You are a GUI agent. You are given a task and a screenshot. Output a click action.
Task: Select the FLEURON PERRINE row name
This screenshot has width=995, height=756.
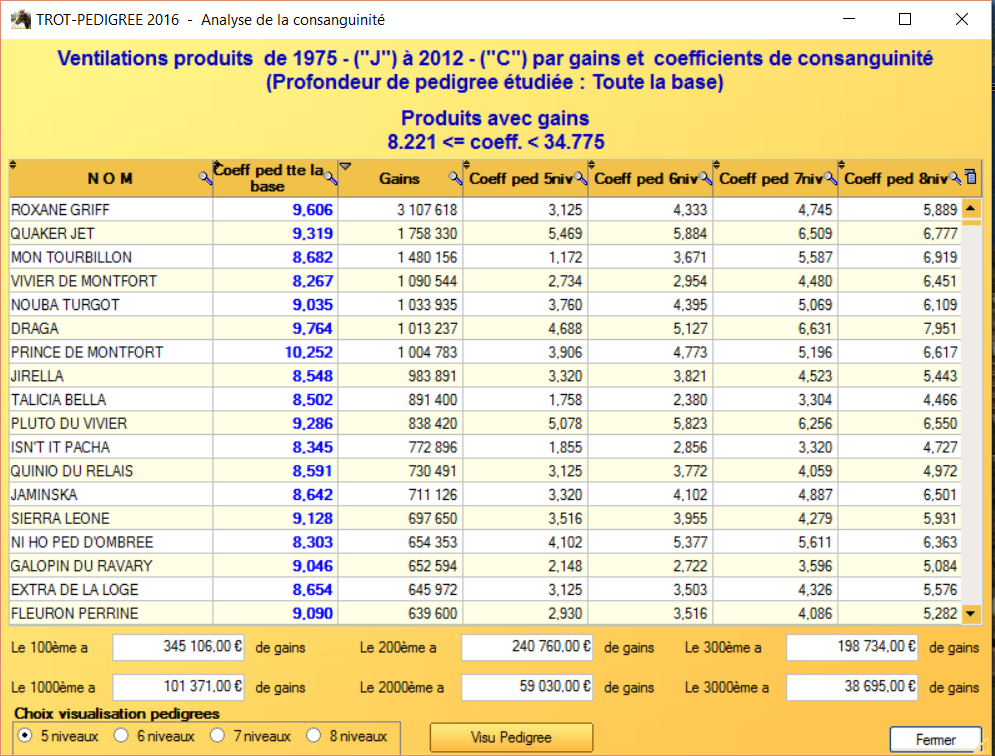[75, 614]
